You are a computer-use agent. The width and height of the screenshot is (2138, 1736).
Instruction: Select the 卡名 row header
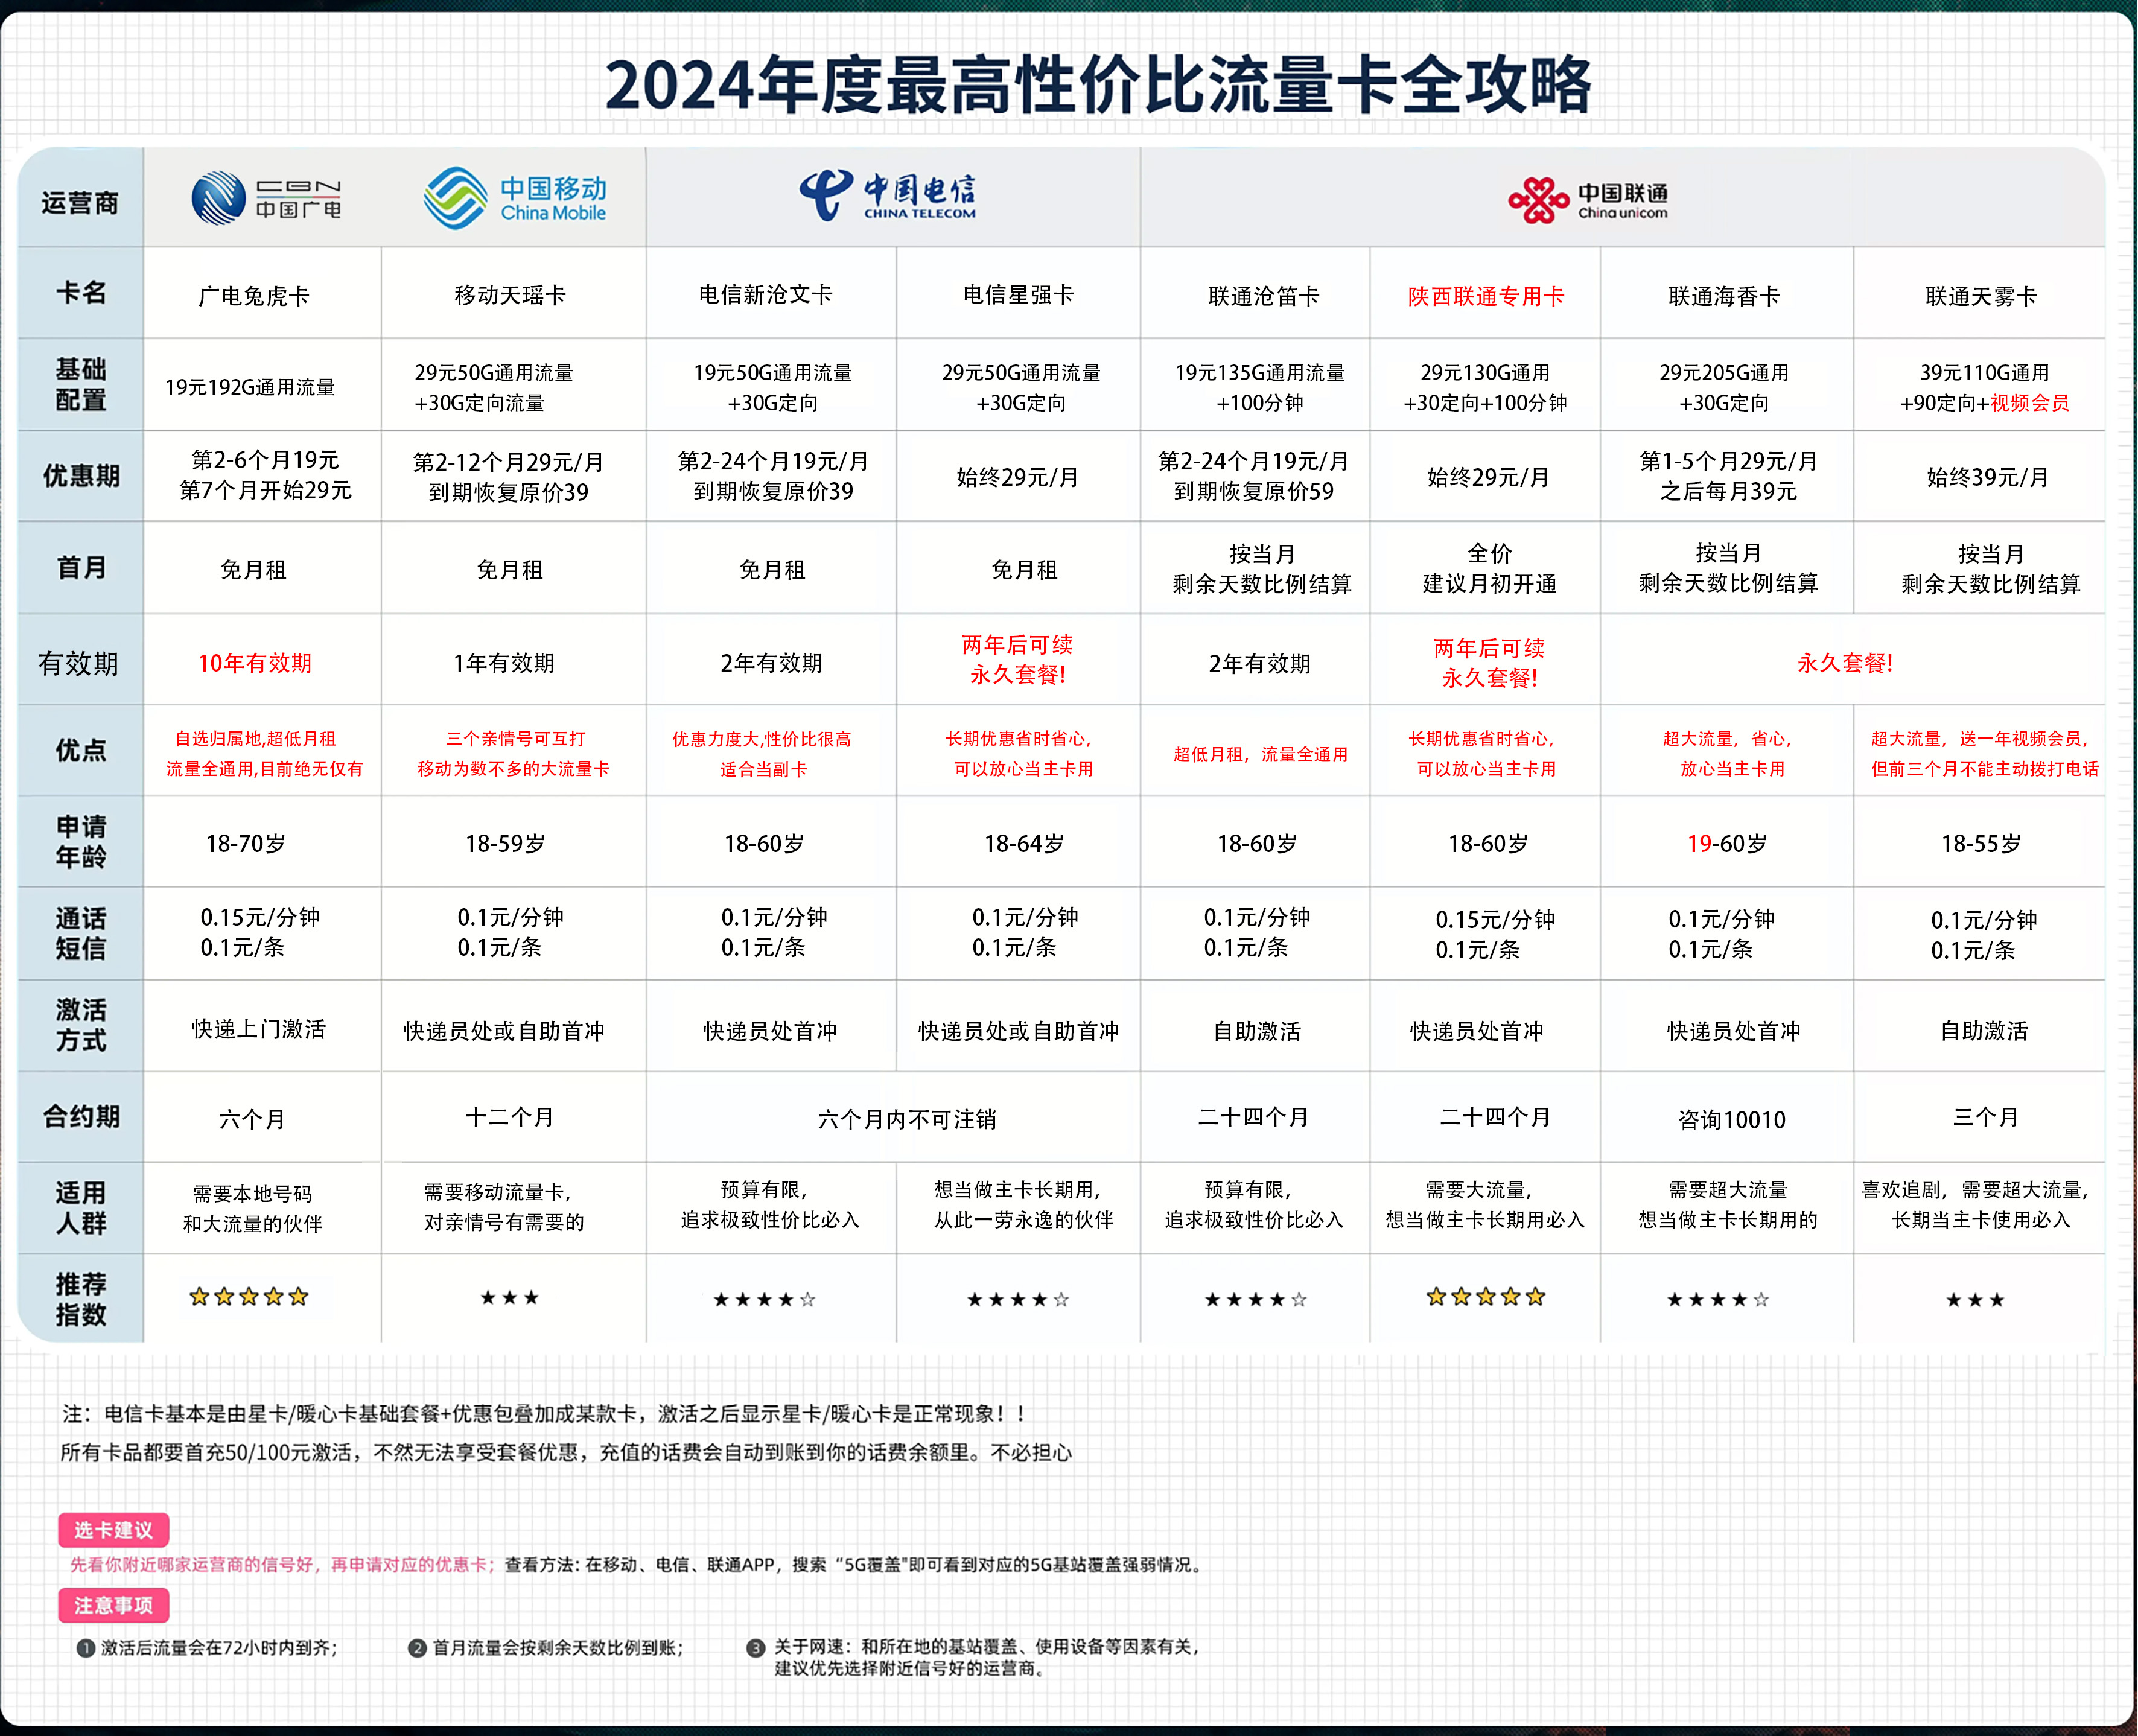point(81,293)
